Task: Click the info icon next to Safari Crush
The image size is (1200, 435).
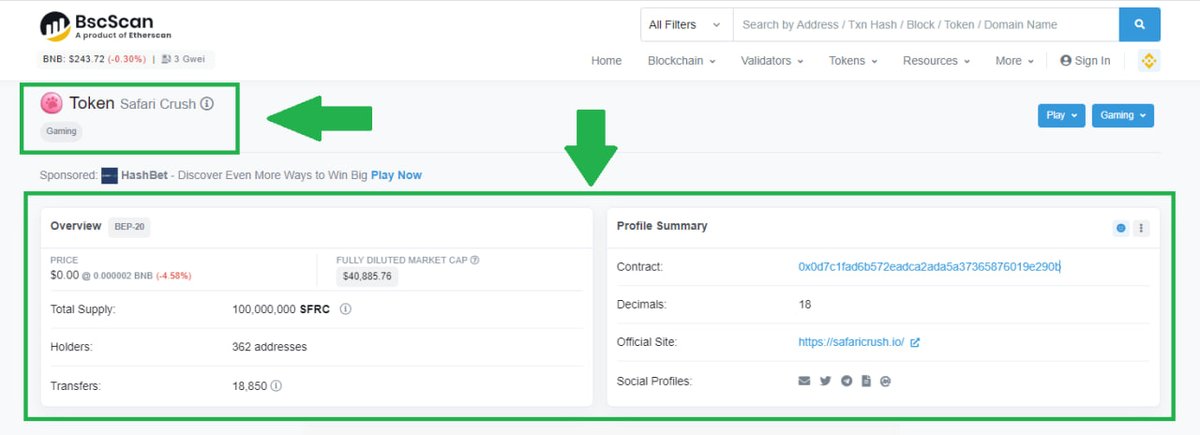Action: click(x=207, y=104)
